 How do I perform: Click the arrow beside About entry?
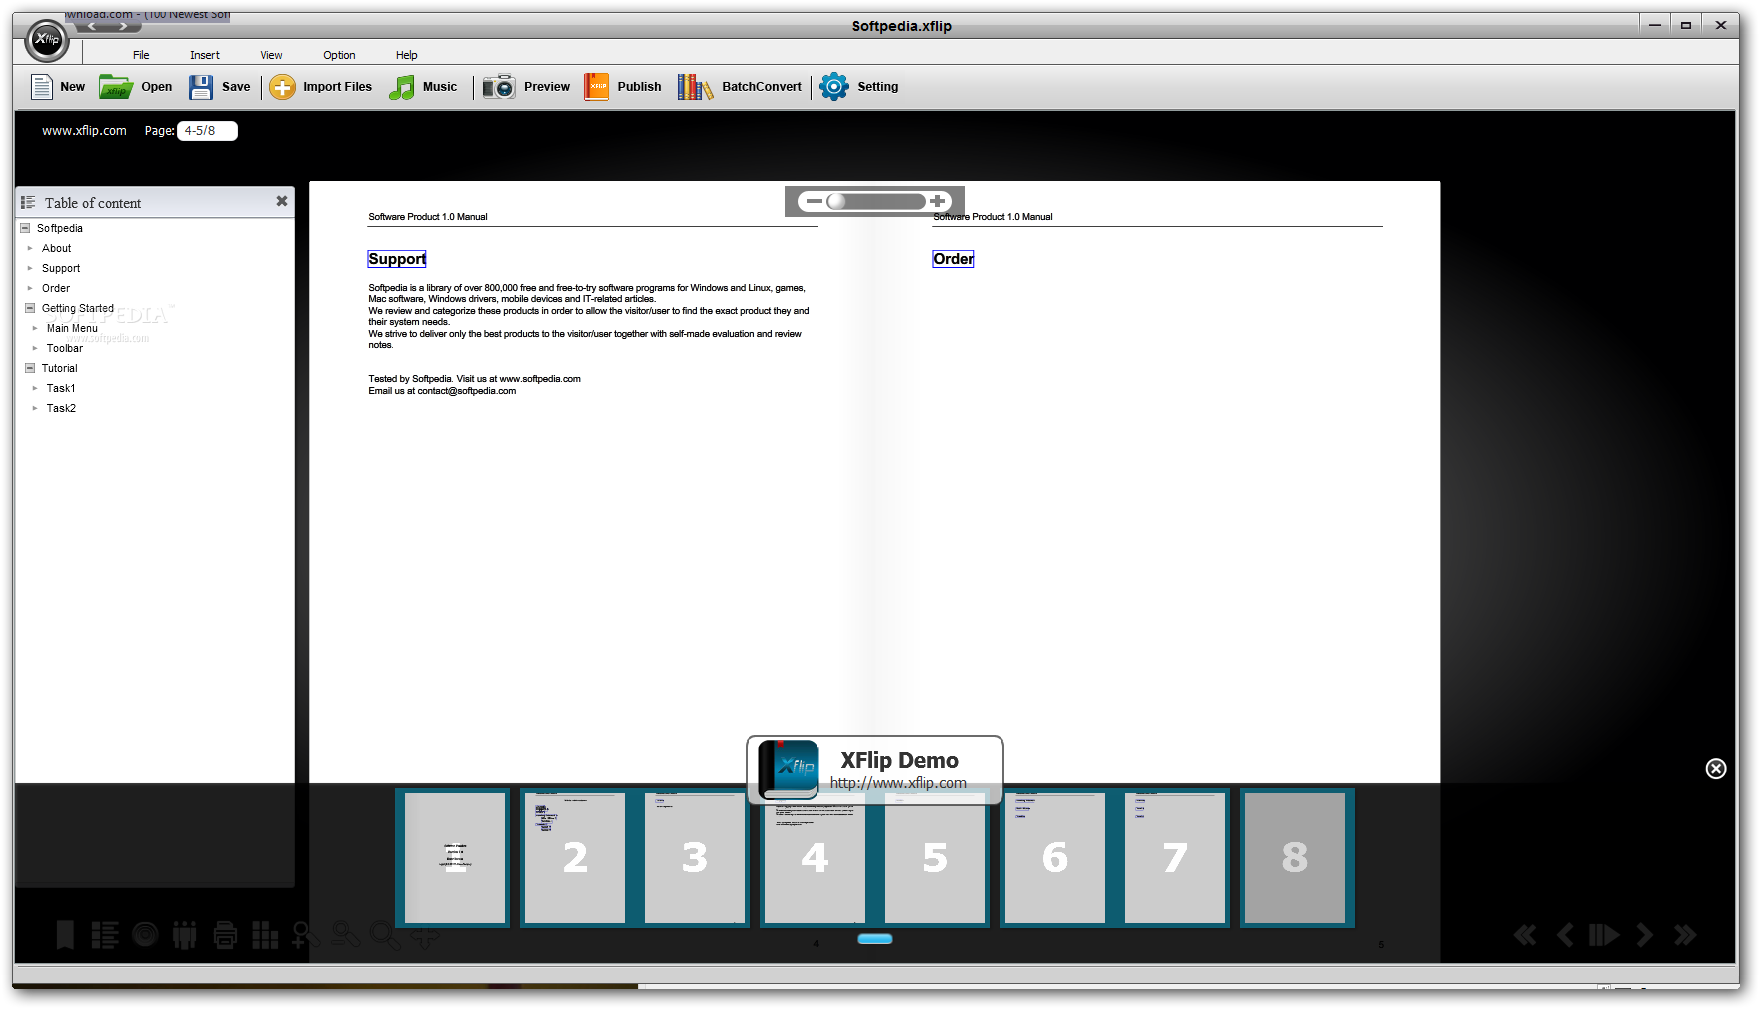tap(30, 248)
